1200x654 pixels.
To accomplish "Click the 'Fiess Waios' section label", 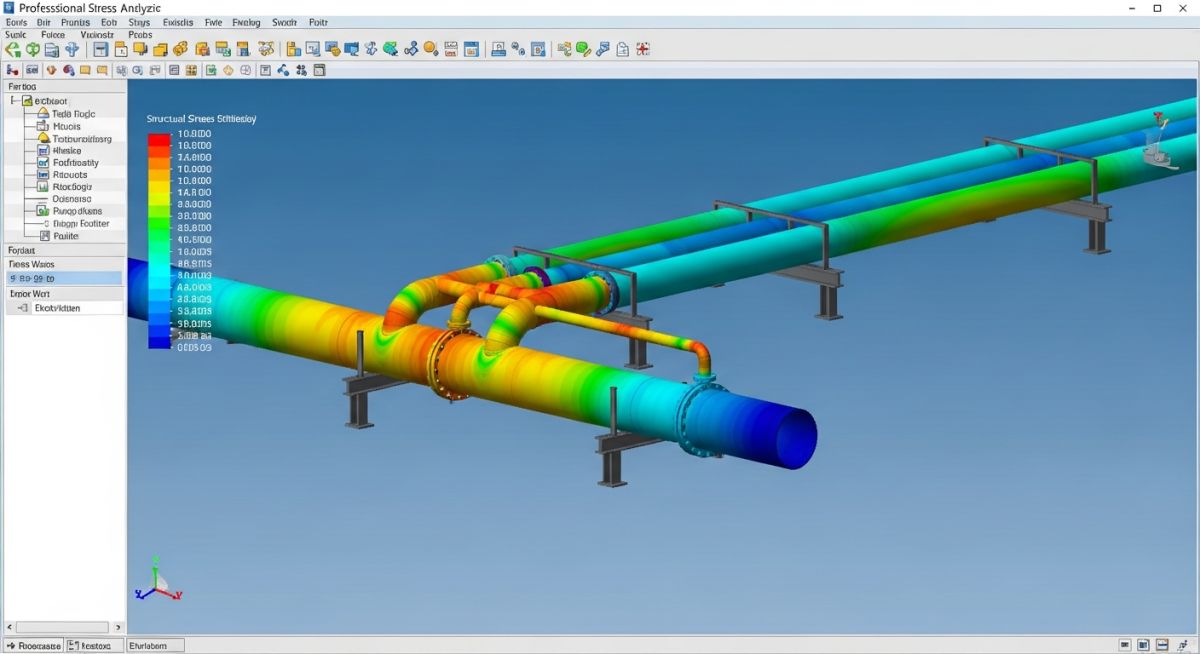I will coord(33,264).
